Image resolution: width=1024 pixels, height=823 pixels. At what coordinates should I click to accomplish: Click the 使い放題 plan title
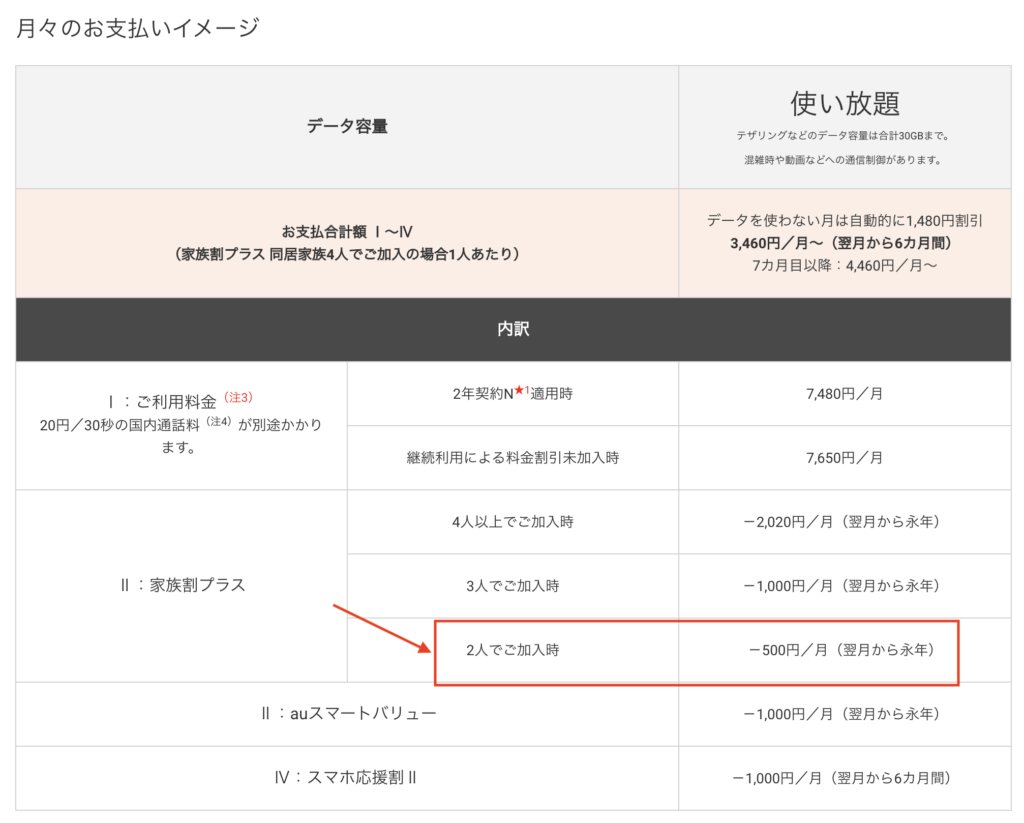(x=844, y=103)
